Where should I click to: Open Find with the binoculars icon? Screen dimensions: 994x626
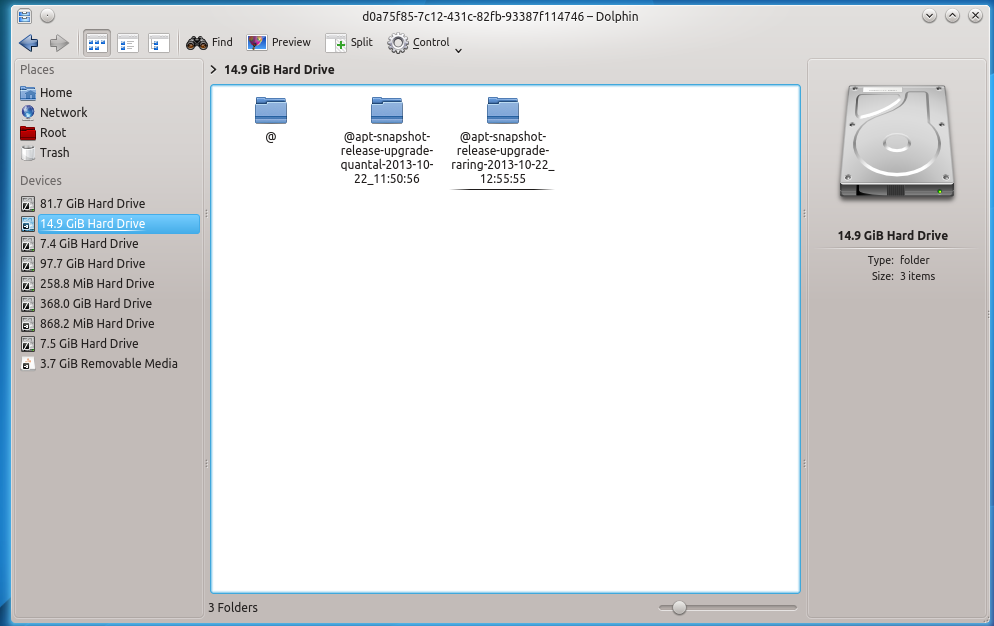tap(209, 42)
